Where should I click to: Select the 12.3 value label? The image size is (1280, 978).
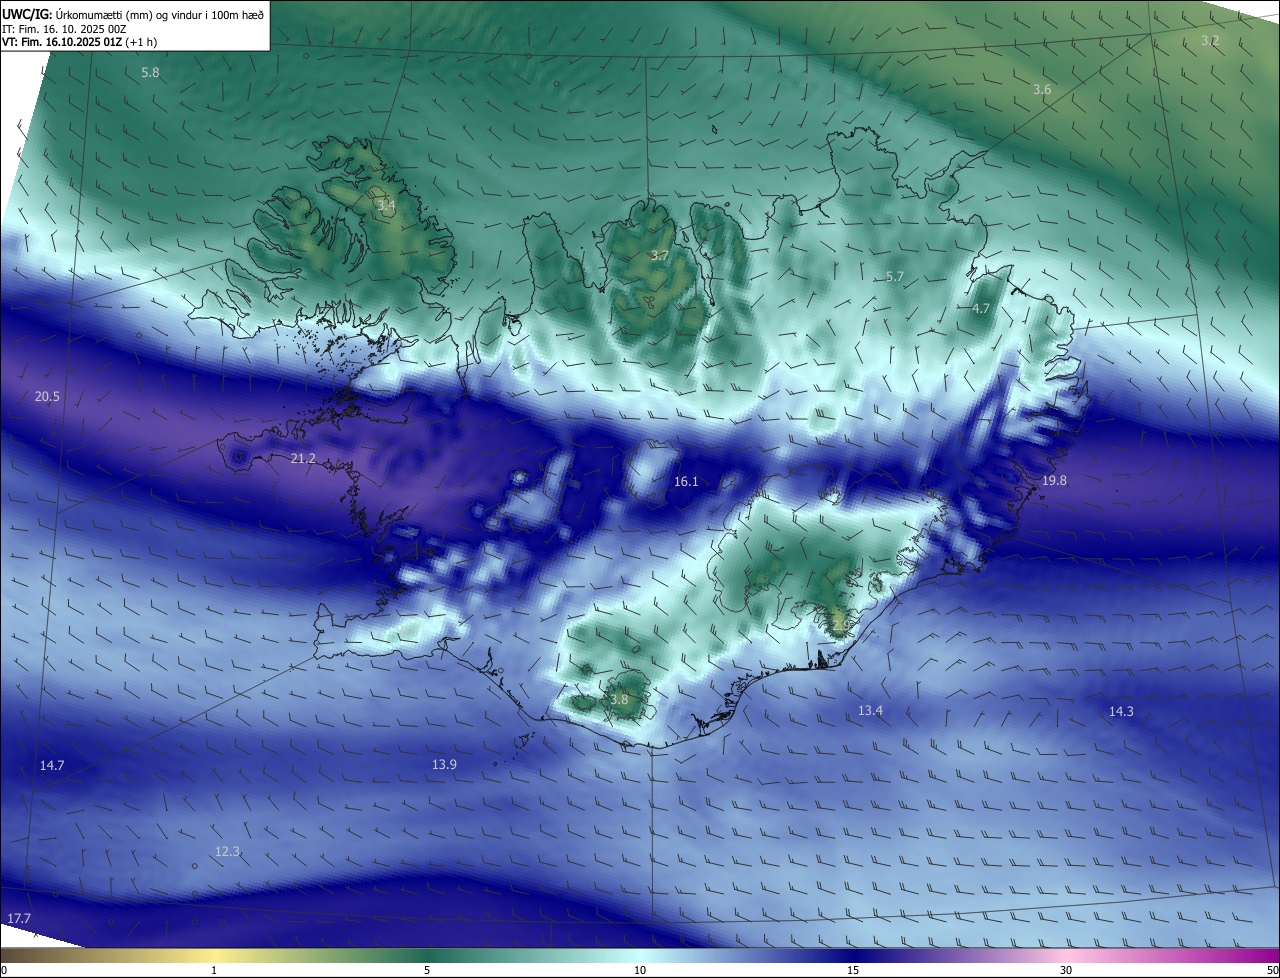(x=227, y=852)
